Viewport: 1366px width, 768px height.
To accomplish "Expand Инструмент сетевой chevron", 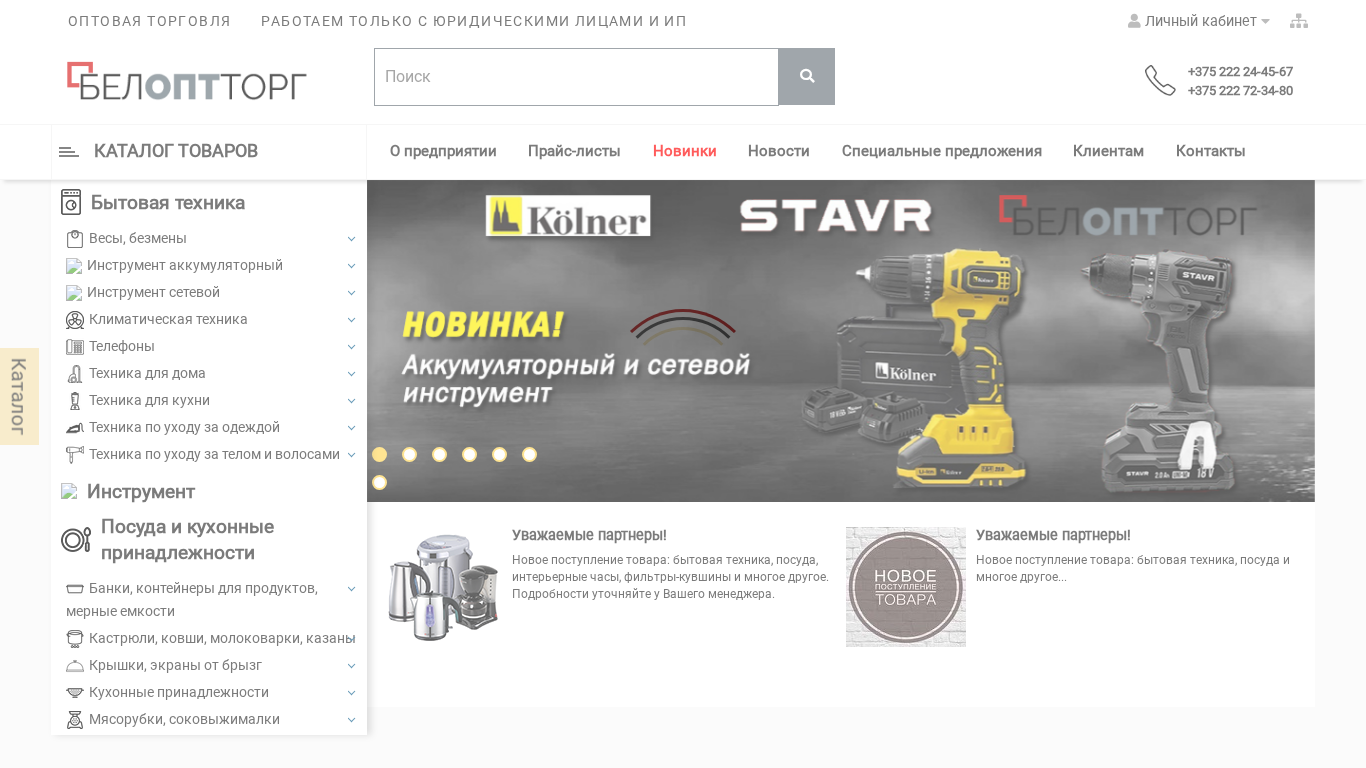I will [352, 293].
